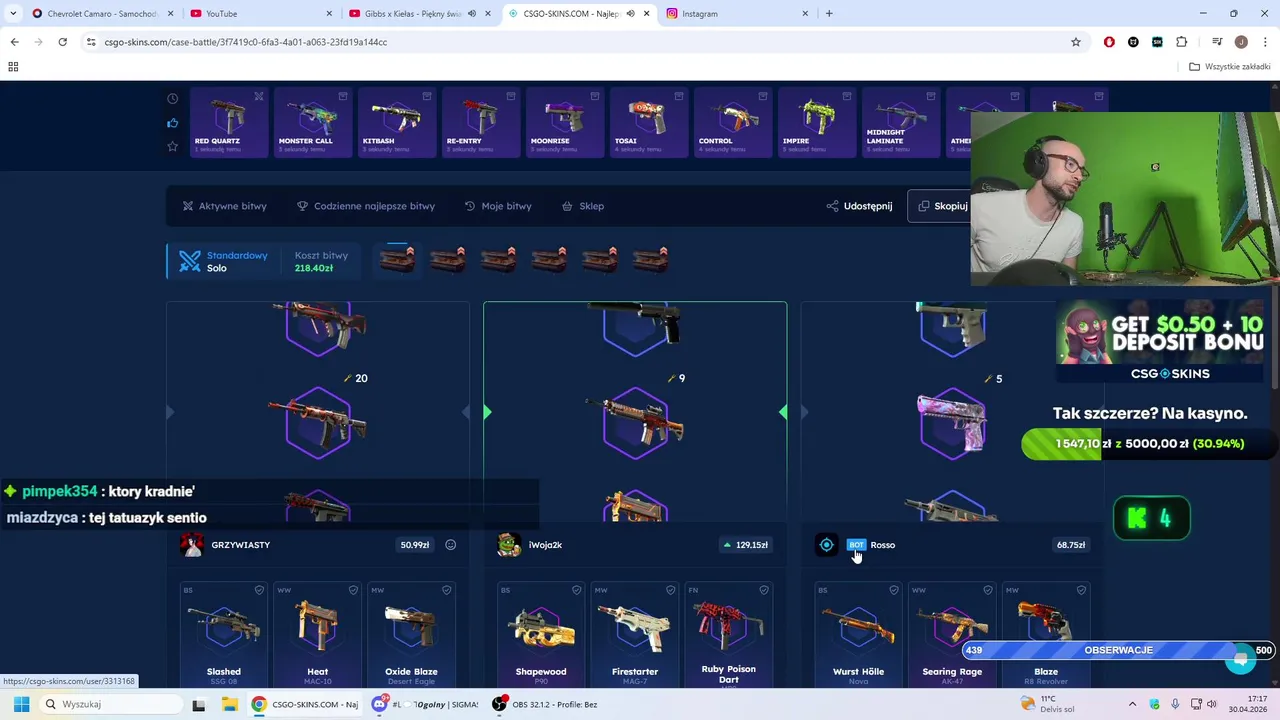
Task: Toggle shield icon on Ruby Poison Dart card
Action: point(764,590)
